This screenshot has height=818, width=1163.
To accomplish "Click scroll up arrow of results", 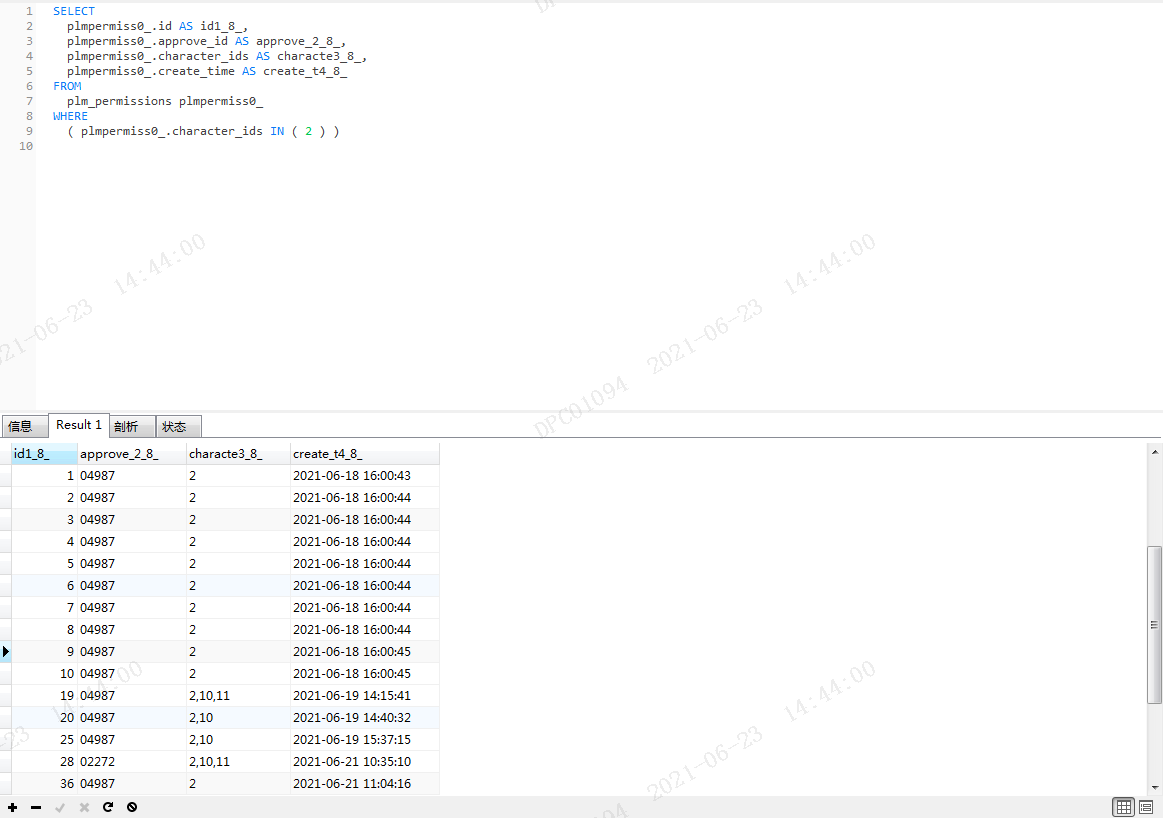I will 1155,452.
